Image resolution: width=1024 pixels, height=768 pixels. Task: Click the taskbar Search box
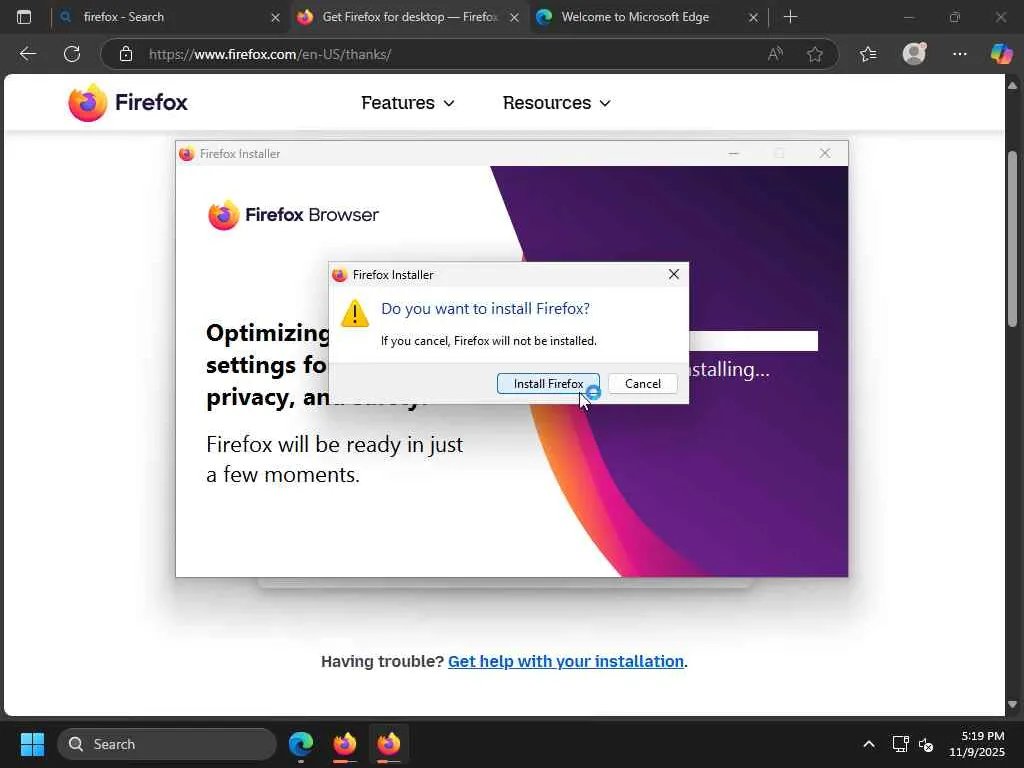point(167,744)
